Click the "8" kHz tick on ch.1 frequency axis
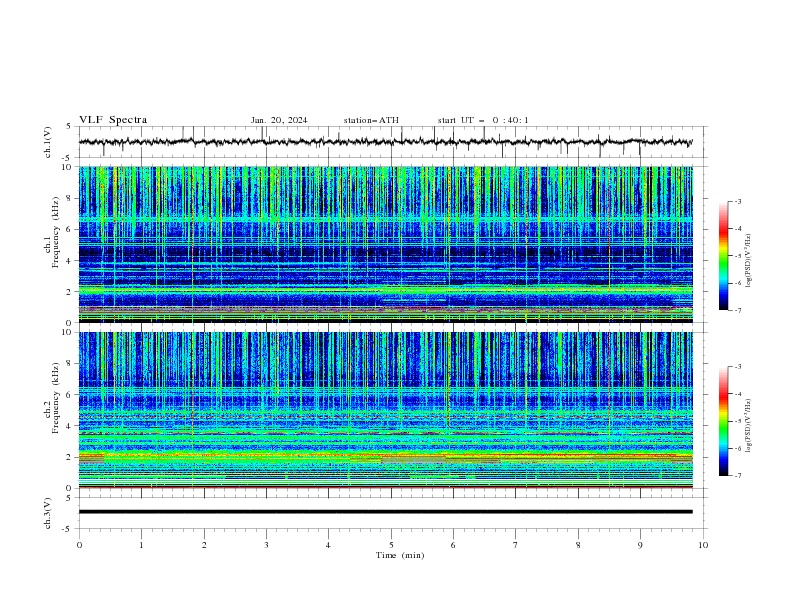792x612 pixels. tap(70, 198)
